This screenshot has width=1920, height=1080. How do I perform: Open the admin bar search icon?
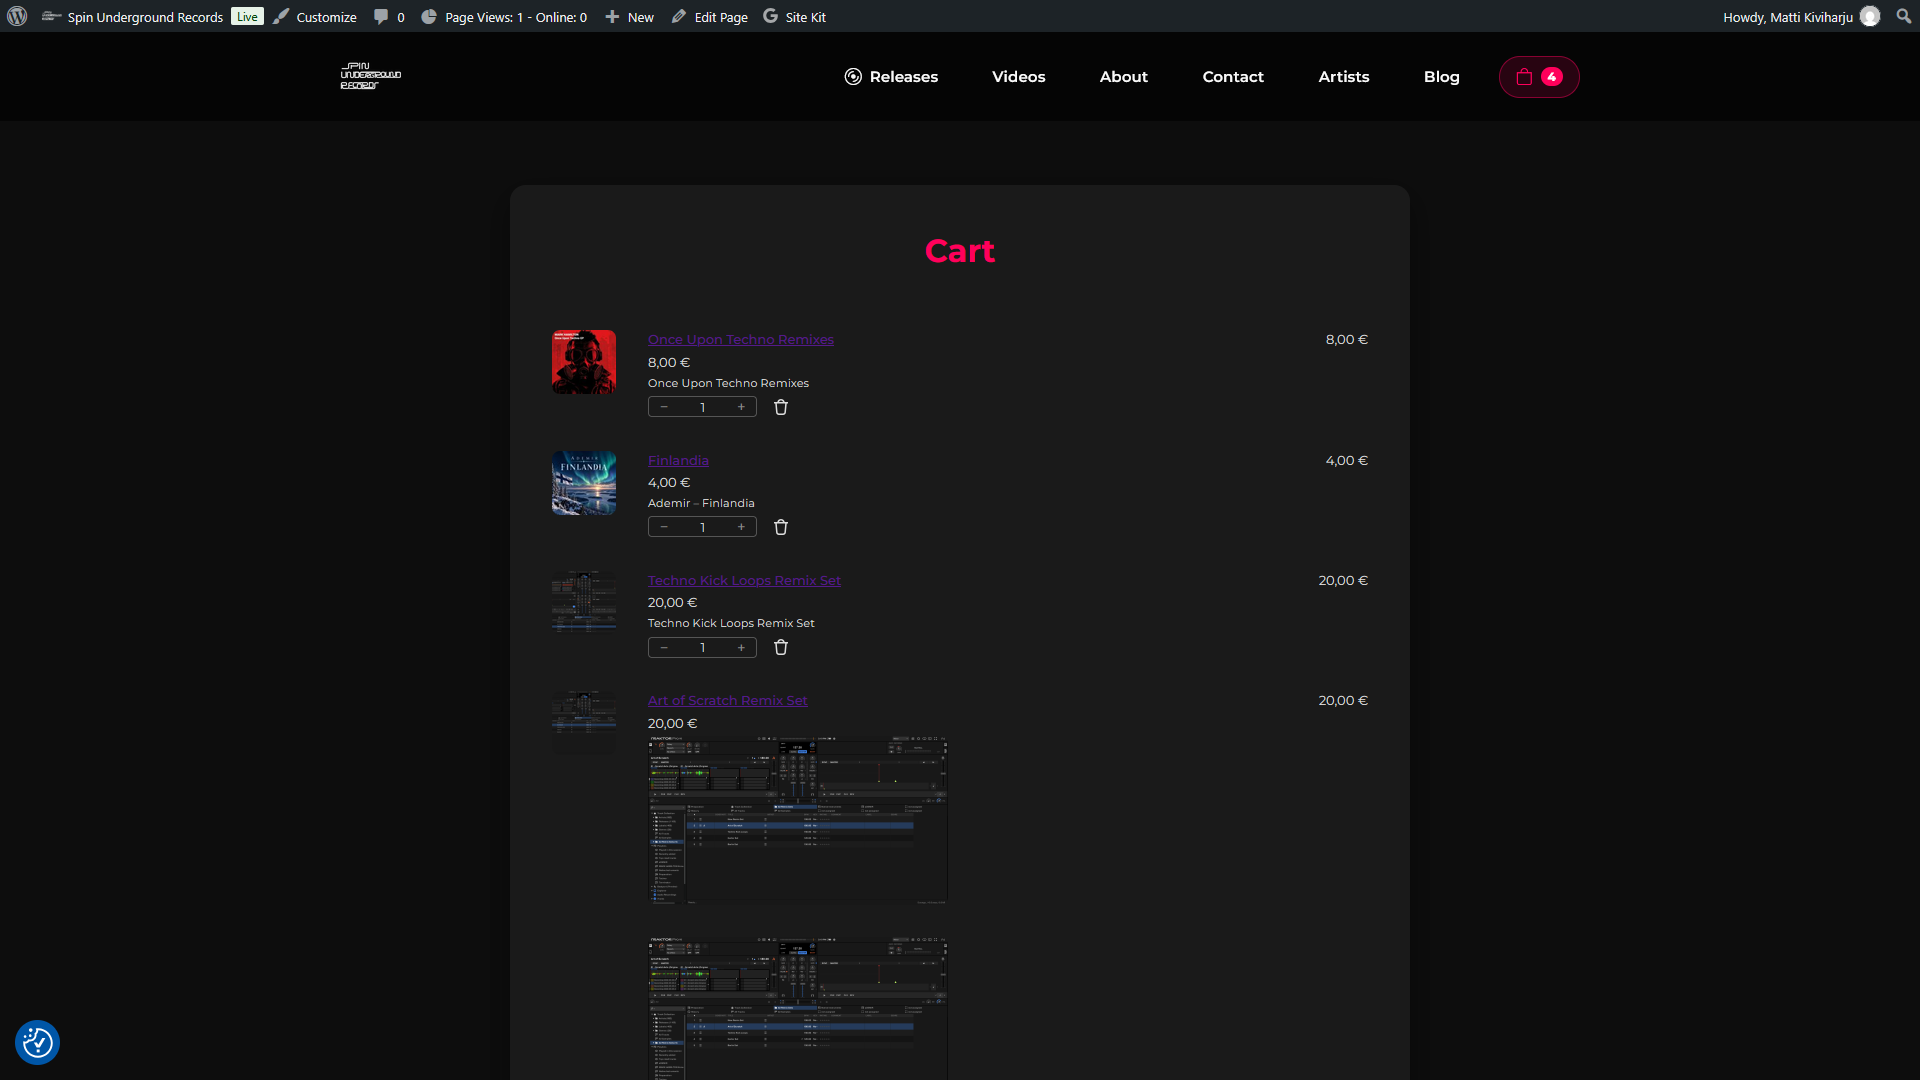point(1903,16)
